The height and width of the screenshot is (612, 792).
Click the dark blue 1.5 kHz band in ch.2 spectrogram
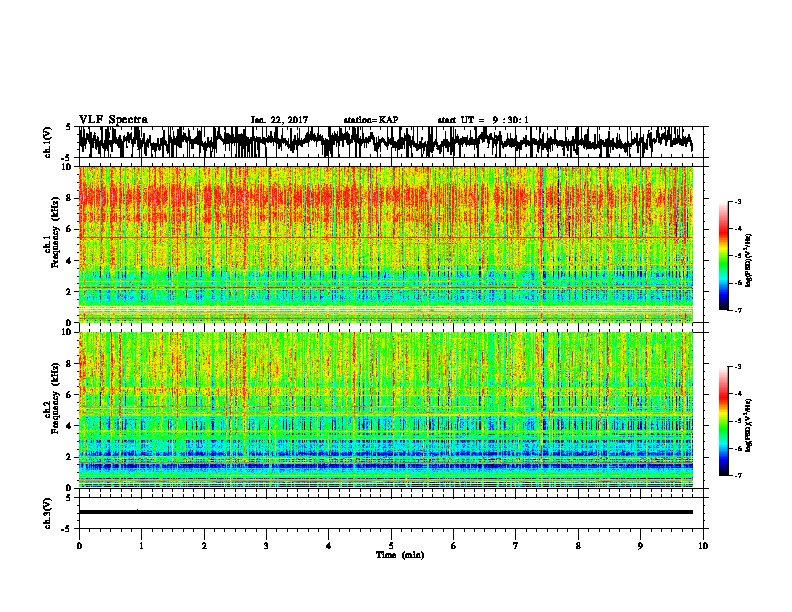coord(385,466)
